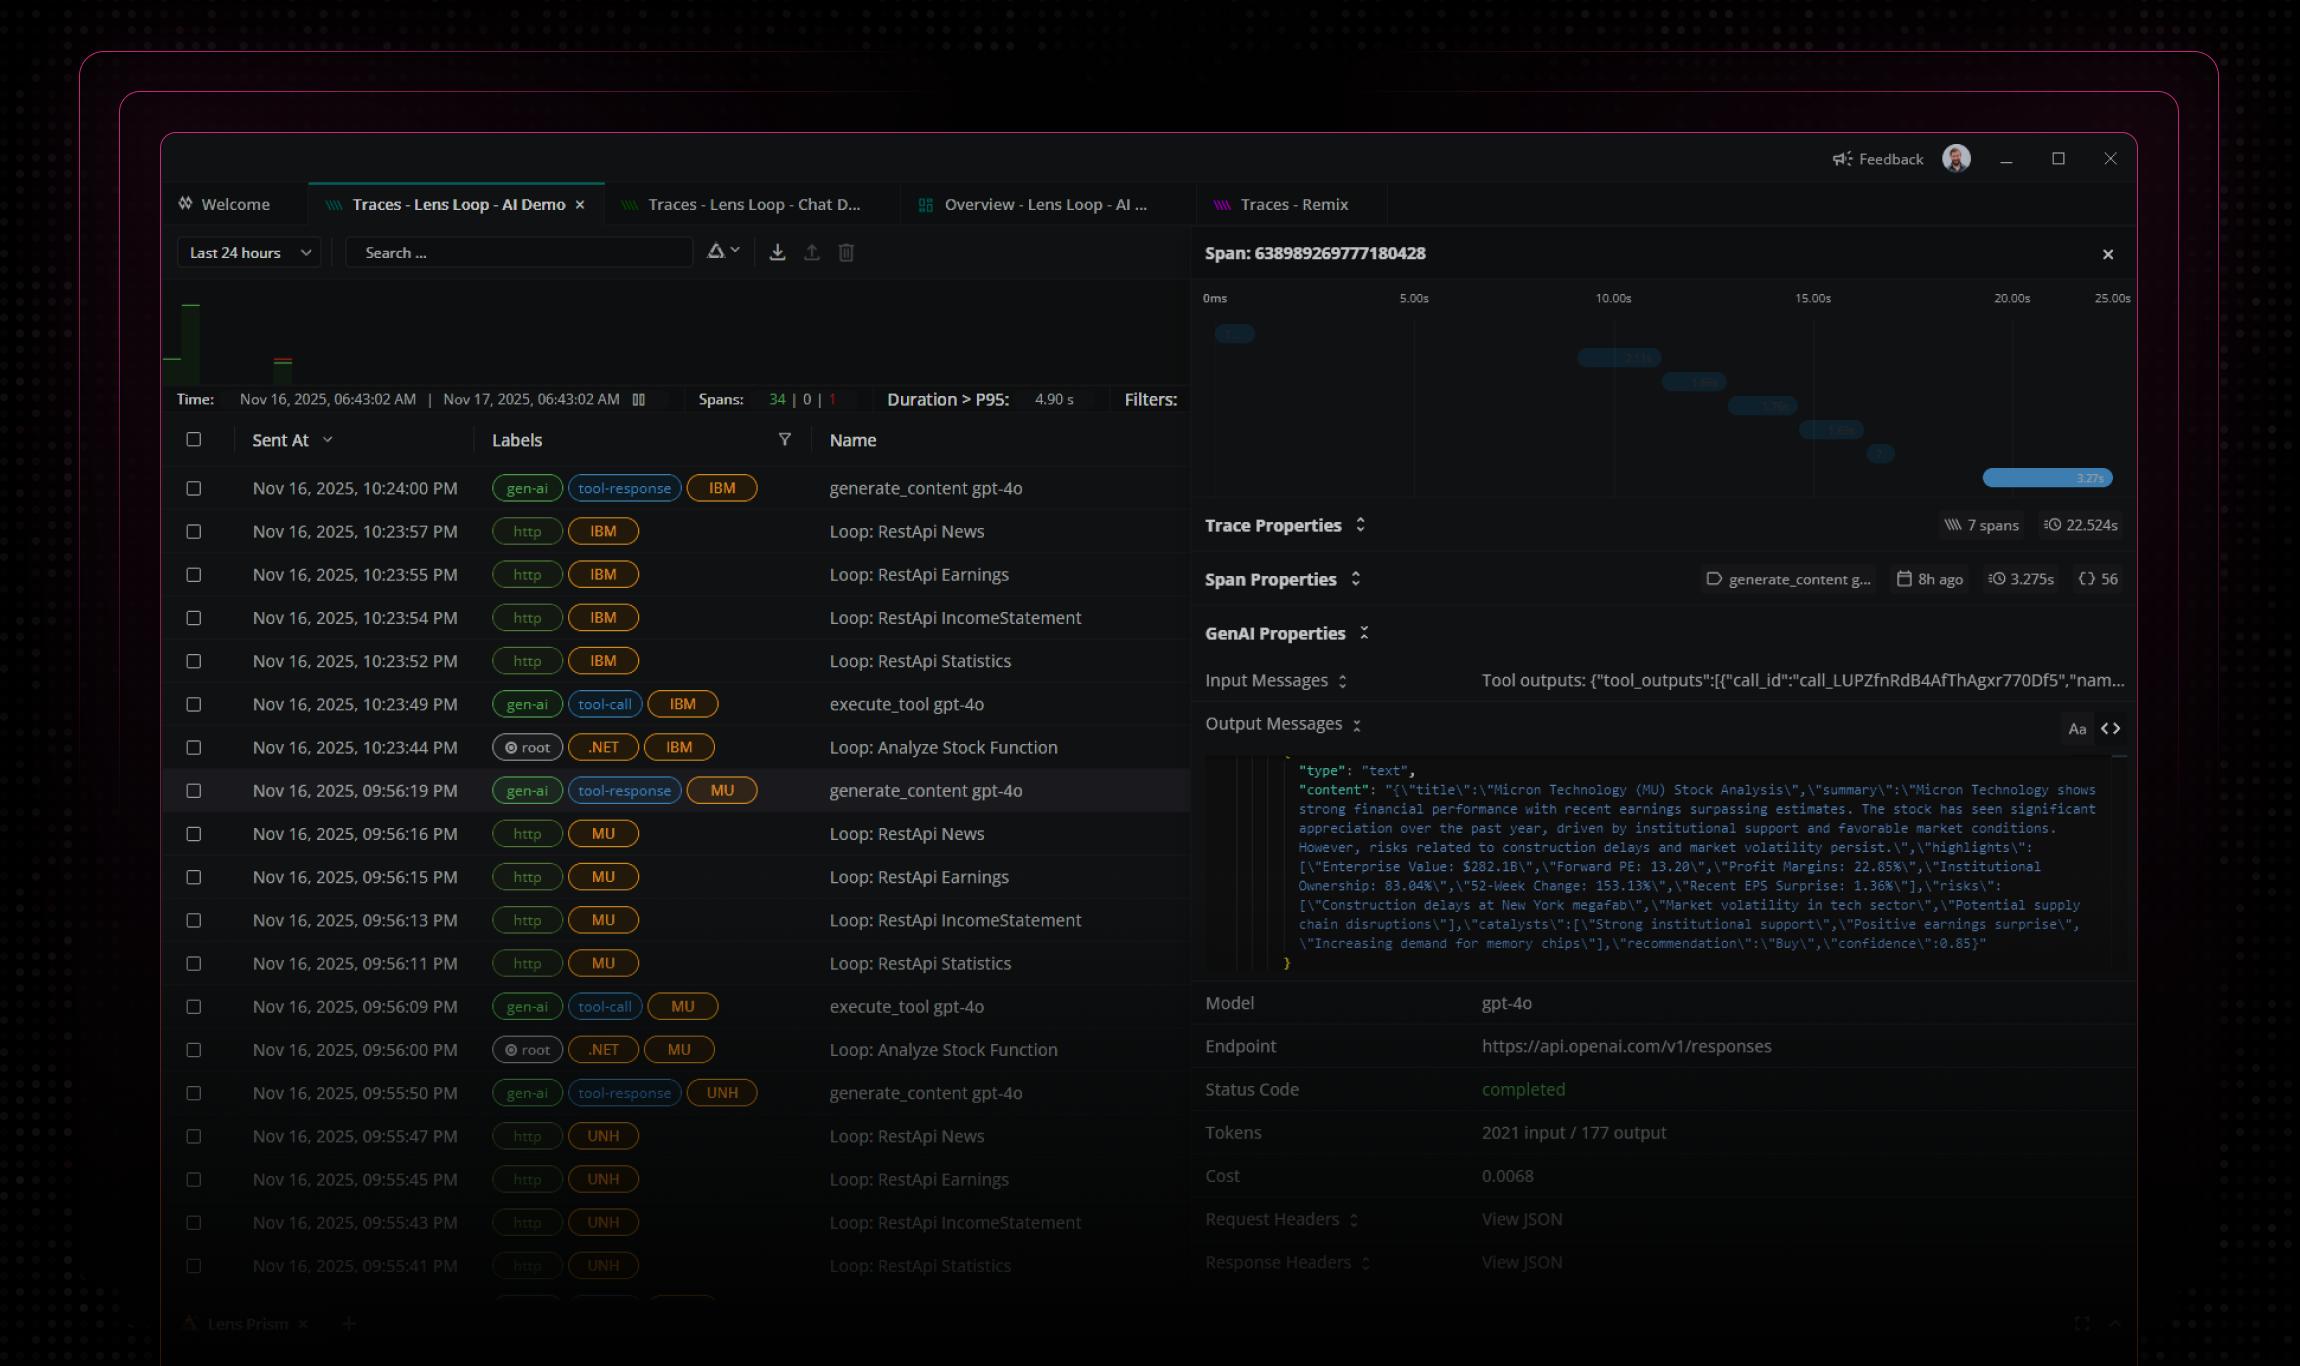Switch output to Aa text view

[2077, 729]
